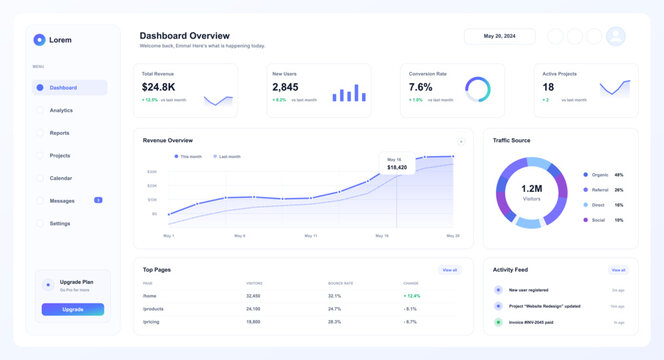664x360 pixels.
Task: Click the green invoice paid activity icon
Action: click(498, 322)
